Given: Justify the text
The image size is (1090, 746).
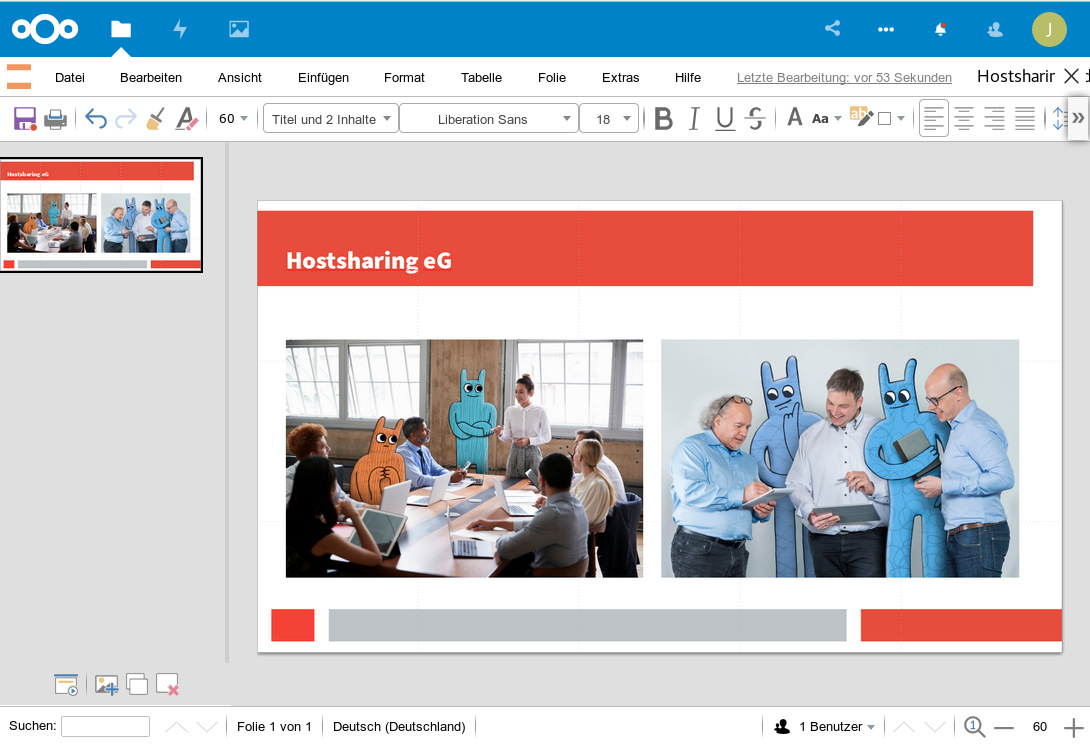Looking at the screenshot, I should (x=1025, y=118).
